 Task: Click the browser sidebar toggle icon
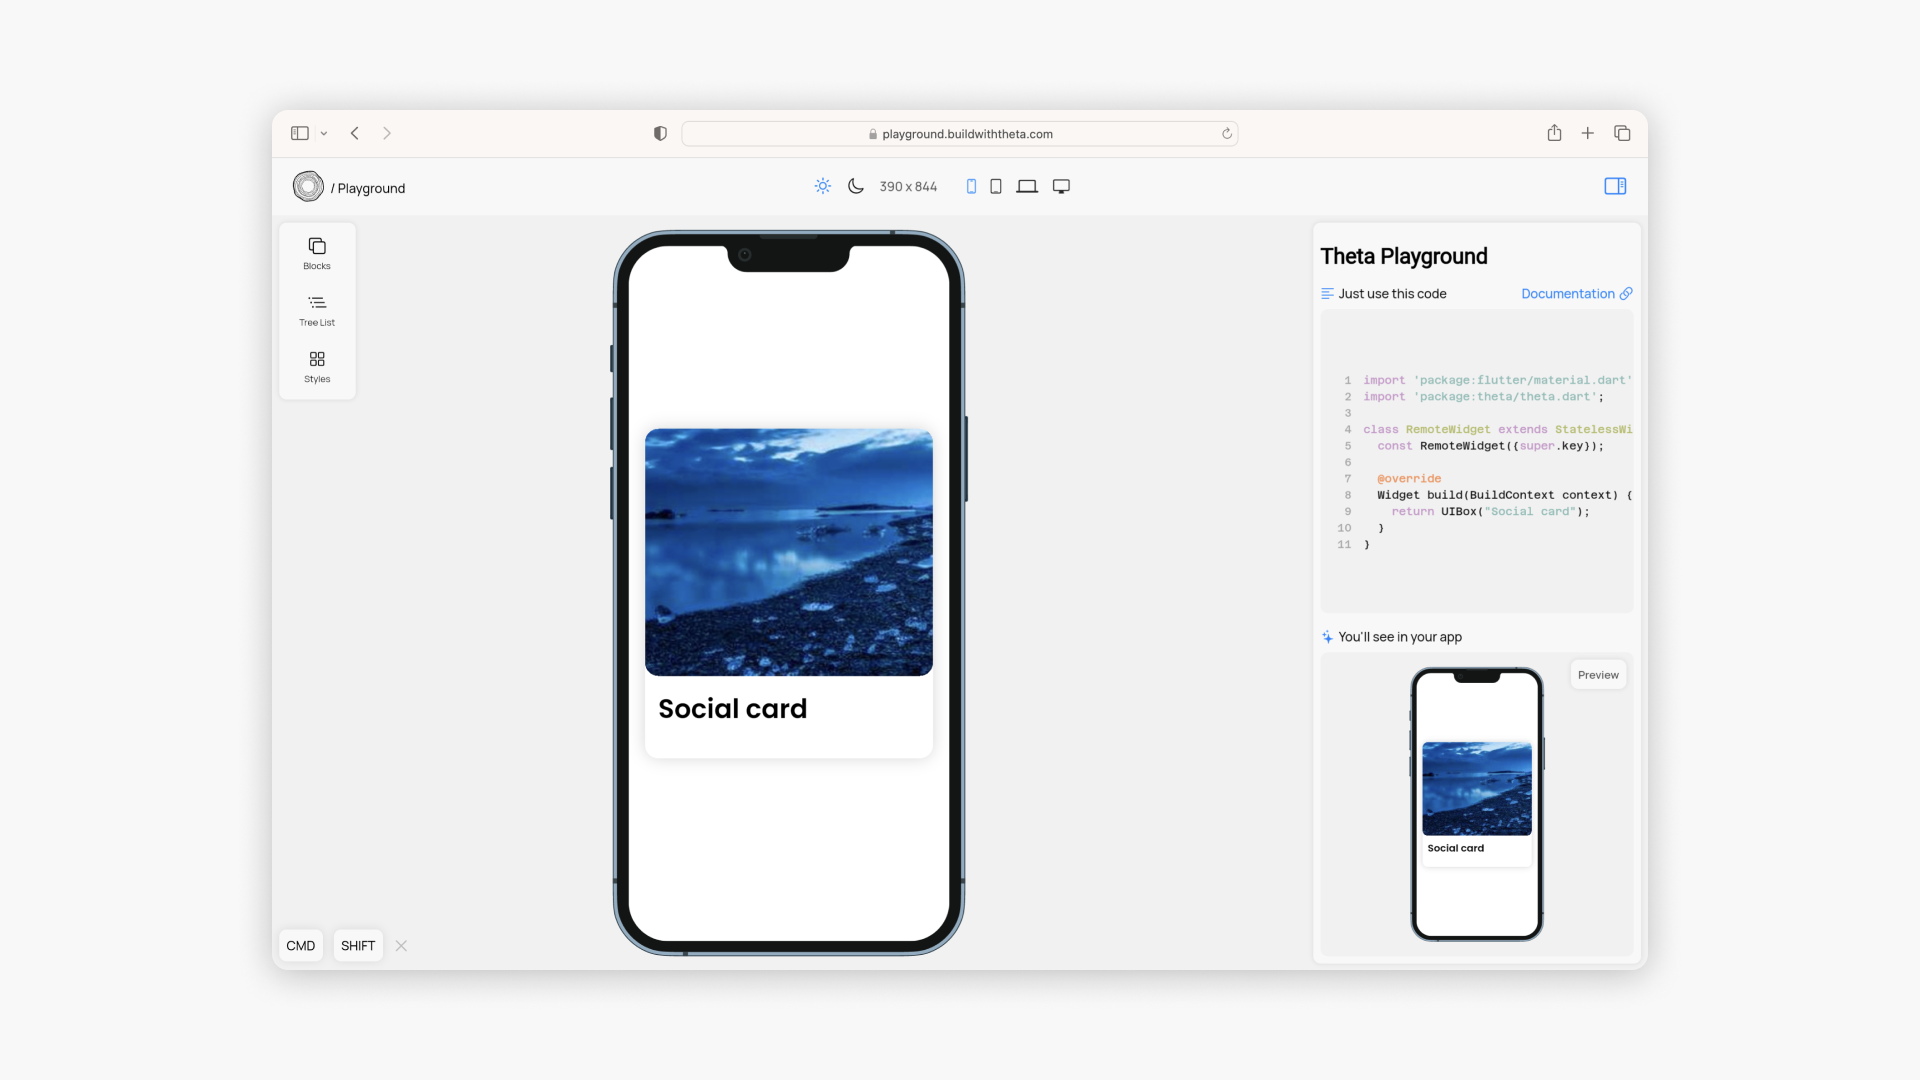click(300, 134)
